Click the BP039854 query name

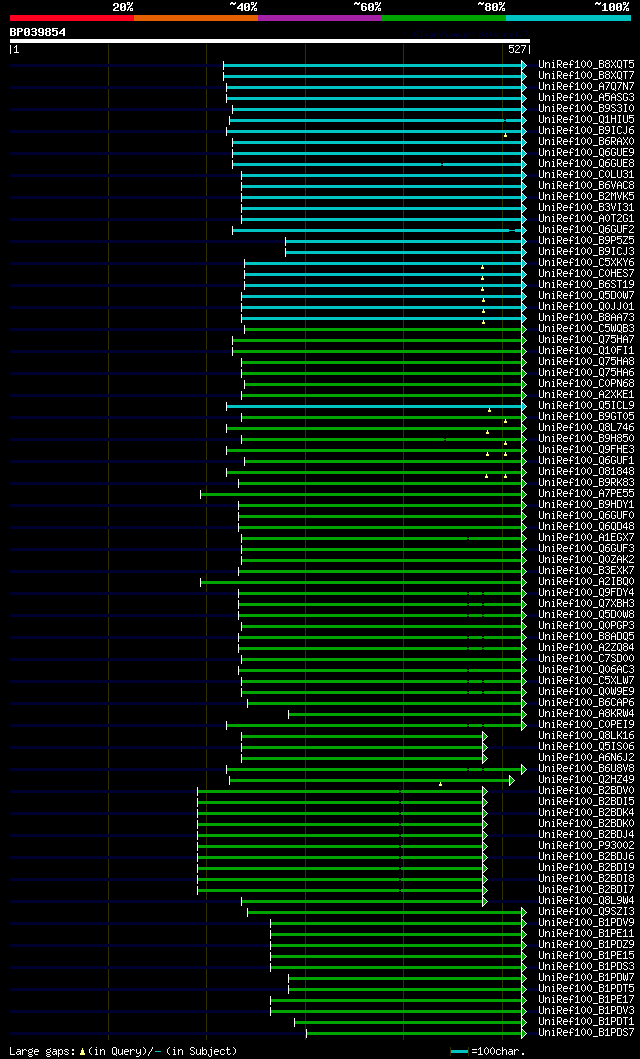[38, 32]
